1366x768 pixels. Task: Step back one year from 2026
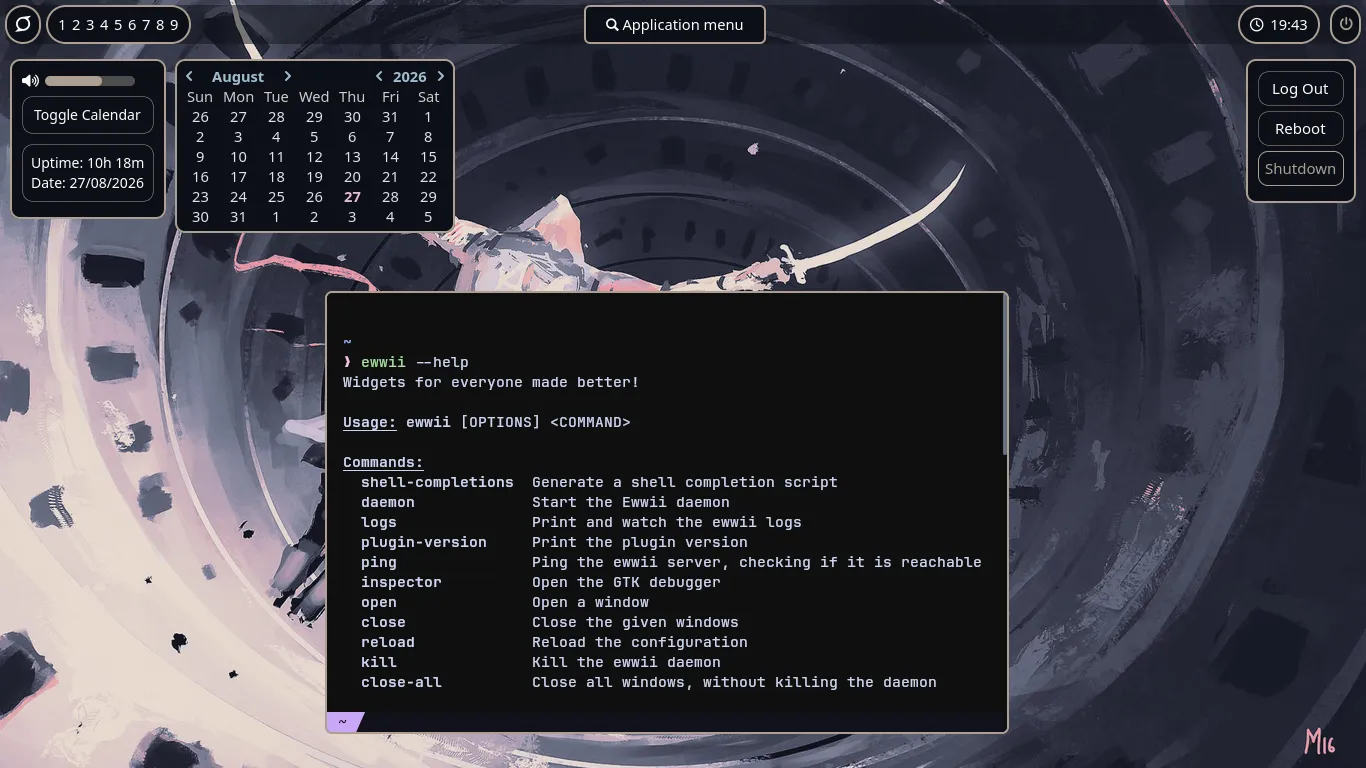tap(379, 76)
